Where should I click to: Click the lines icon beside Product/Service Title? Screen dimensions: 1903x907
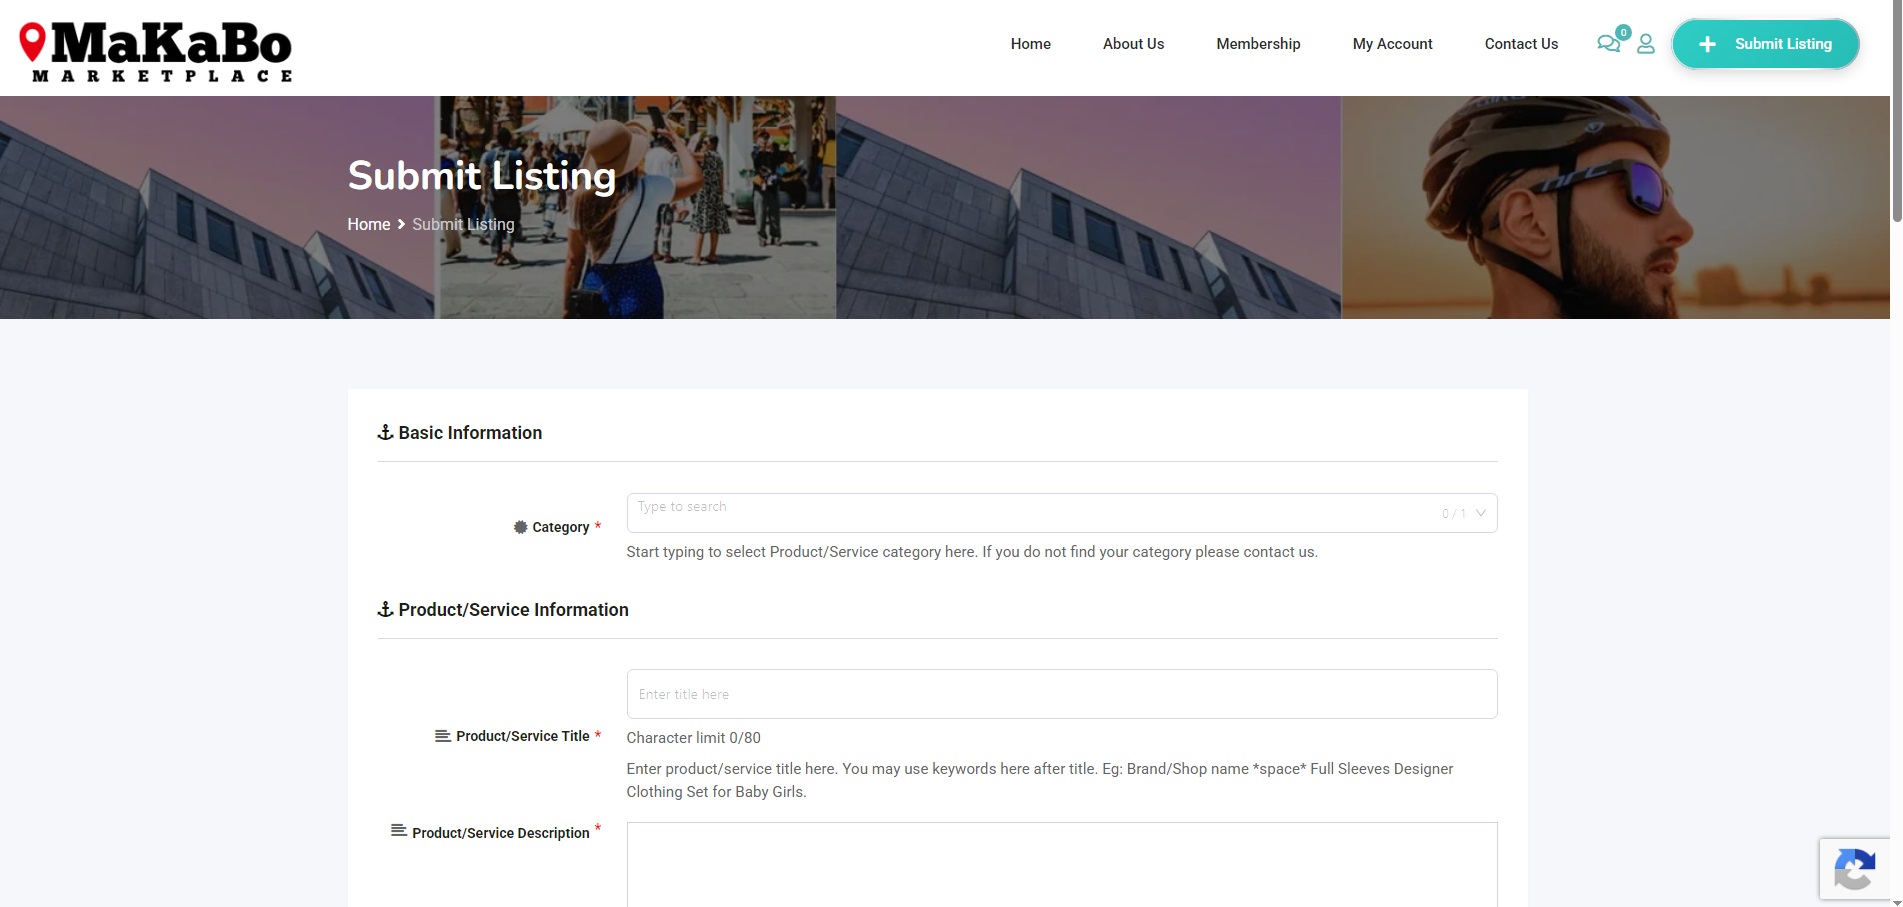tap(443, 736)
